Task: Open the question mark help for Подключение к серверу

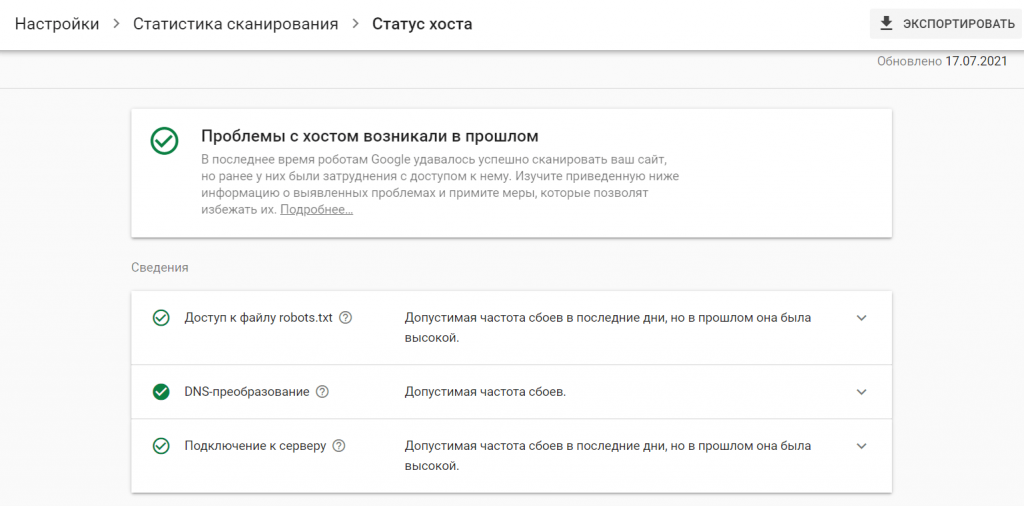Action: [339, 446]
